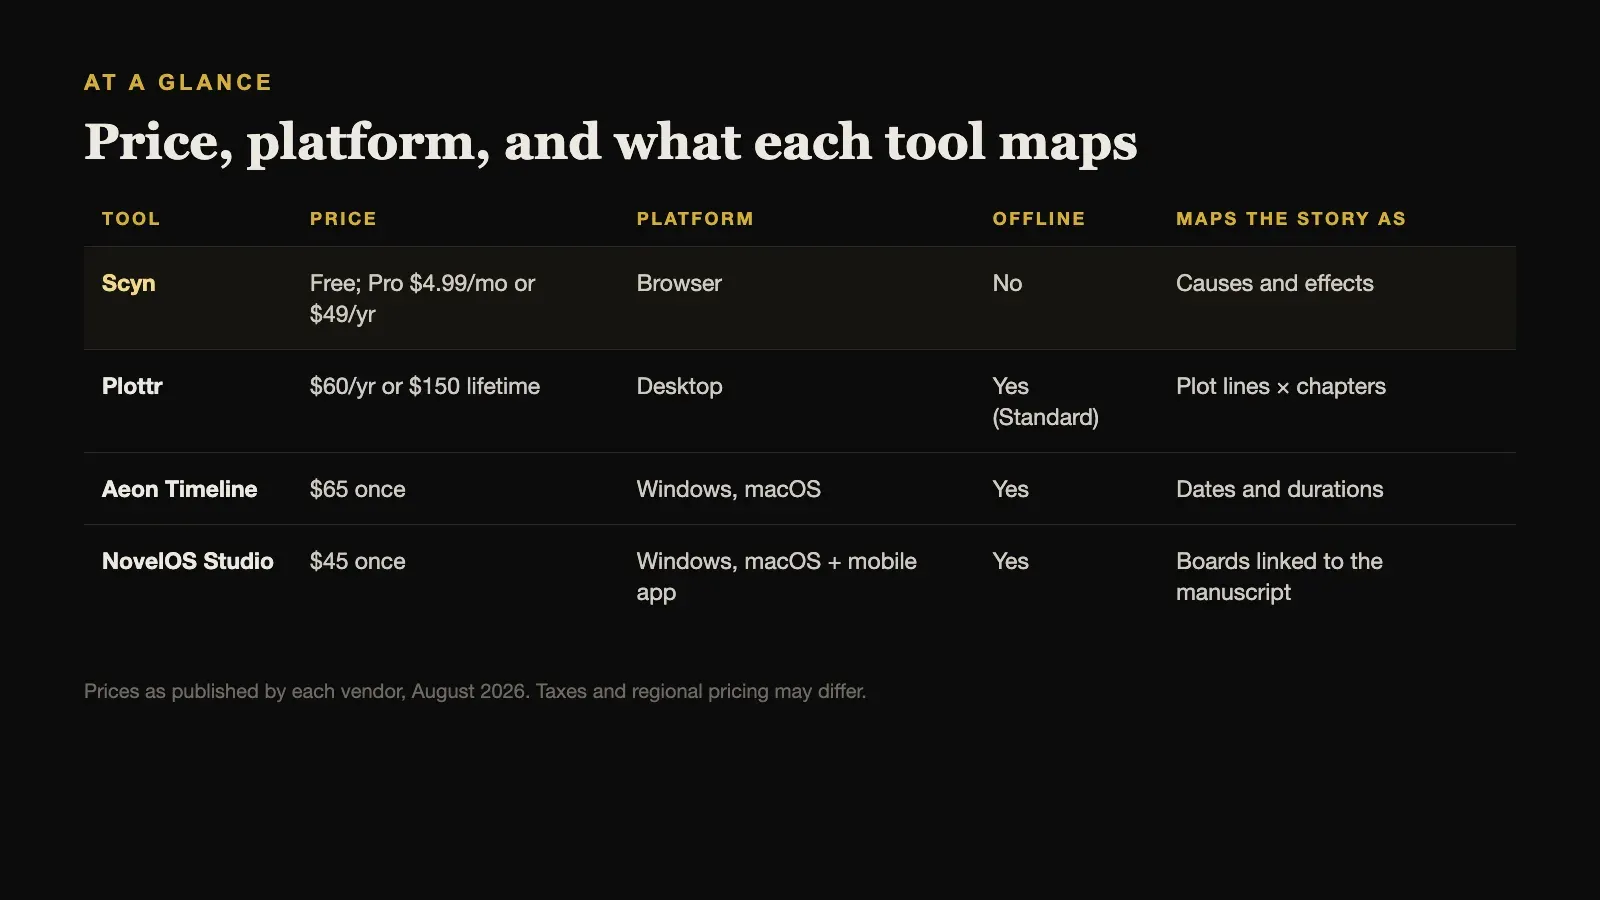This screenshot has height=900, width=1600.
Task: Click the 'Yes' offline cell for NovelOS Studio
Action: pyautogui.click(x=1011, y=561)
